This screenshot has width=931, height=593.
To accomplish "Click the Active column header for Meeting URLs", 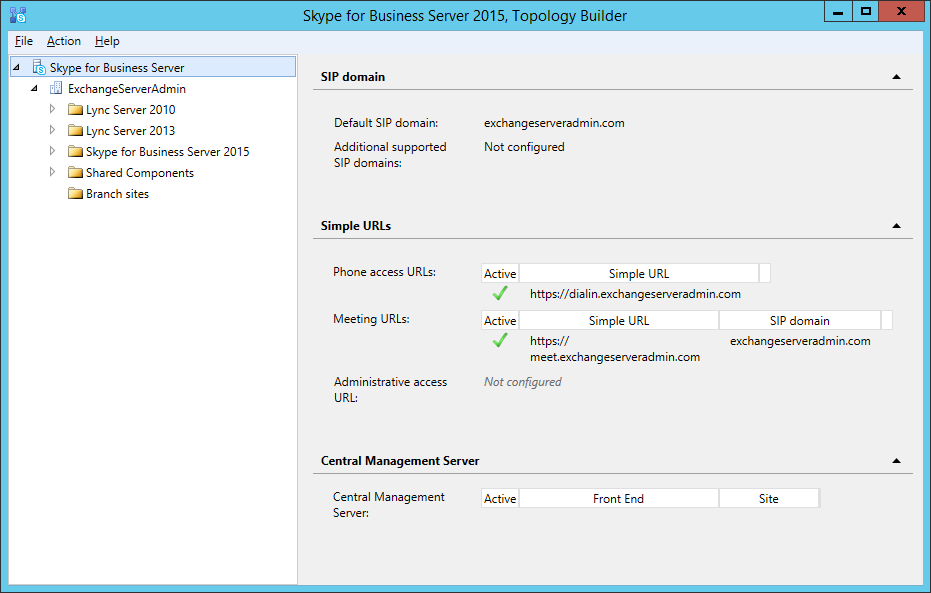I will click(x=500, y=320).
